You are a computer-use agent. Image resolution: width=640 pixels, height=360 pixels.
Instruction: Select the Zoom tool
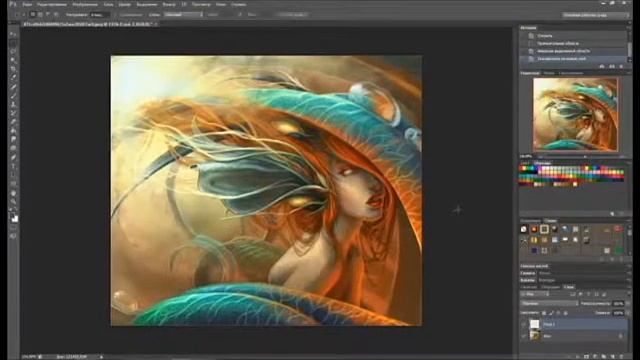coord(13,201)
